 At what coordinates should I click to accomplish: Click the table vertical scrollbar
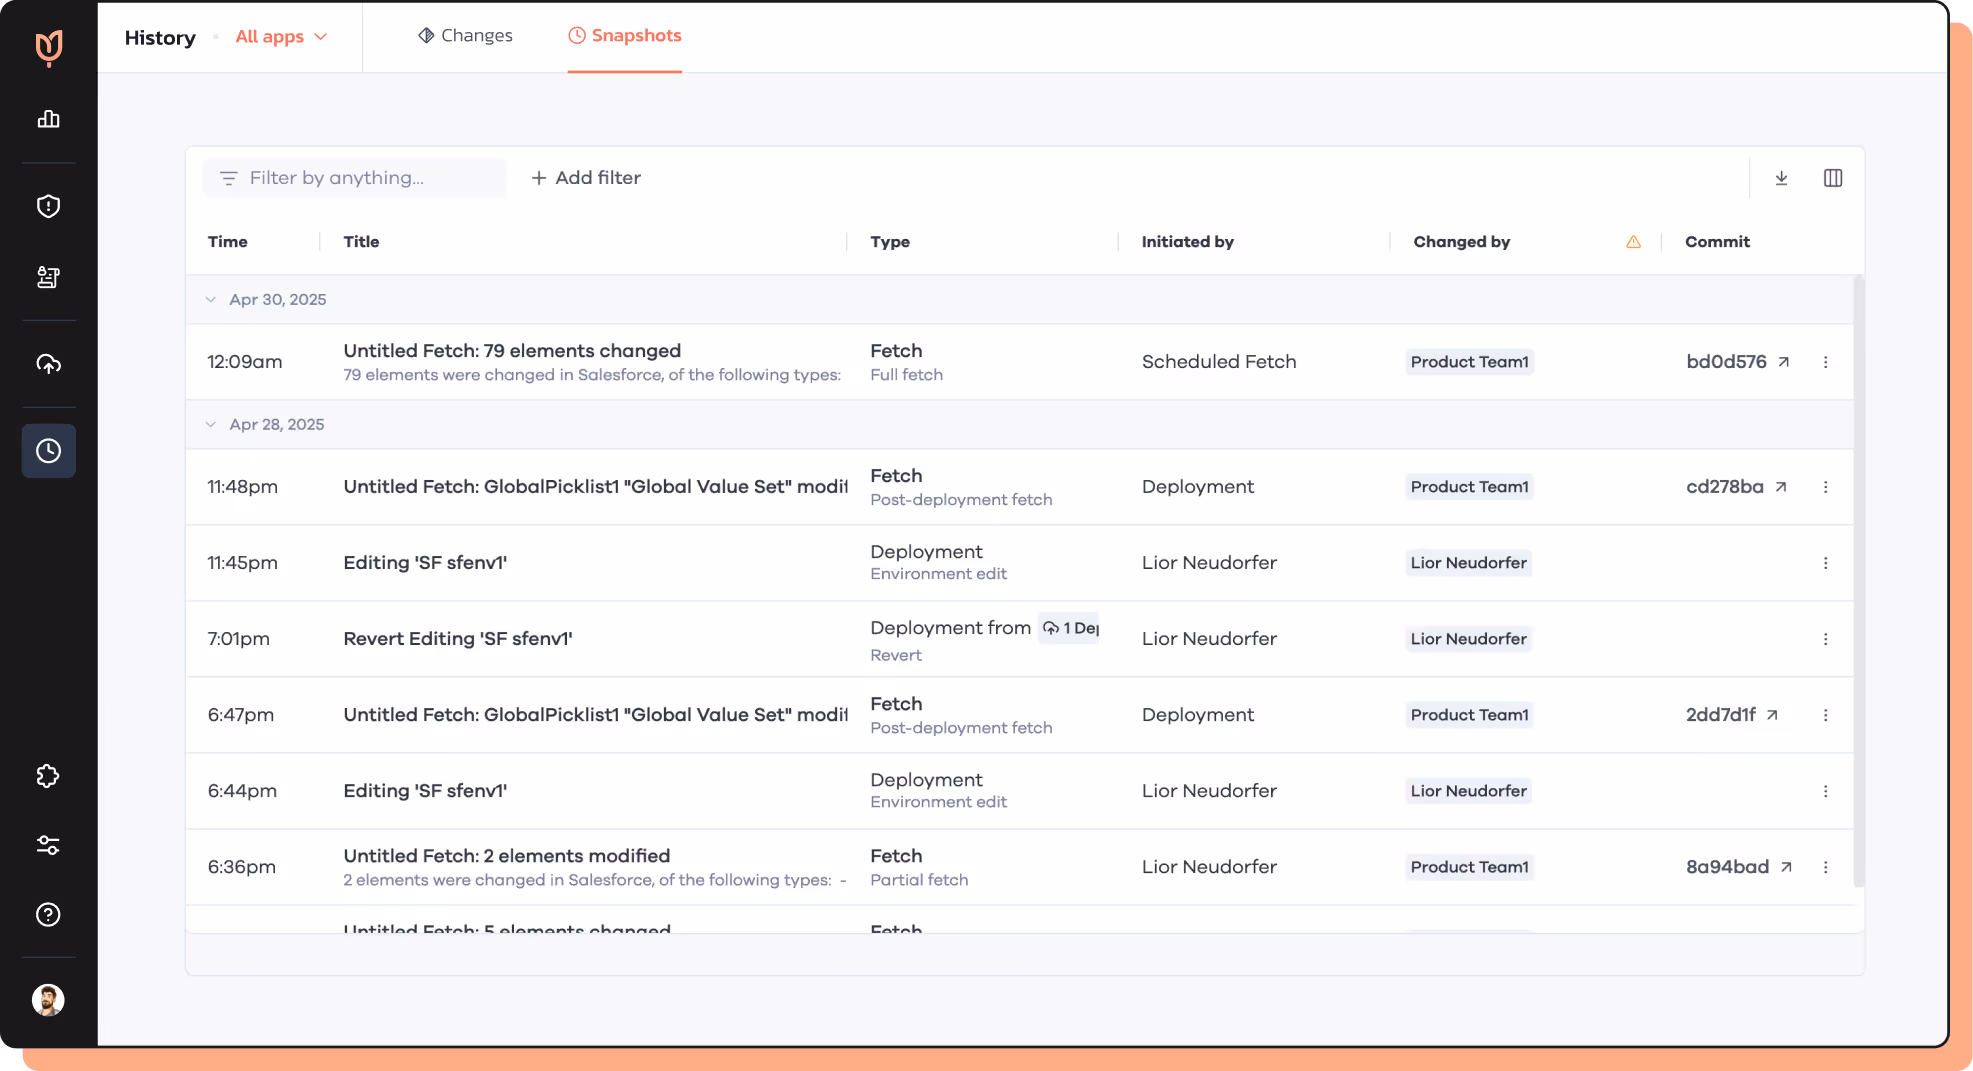click(1859, 581)
